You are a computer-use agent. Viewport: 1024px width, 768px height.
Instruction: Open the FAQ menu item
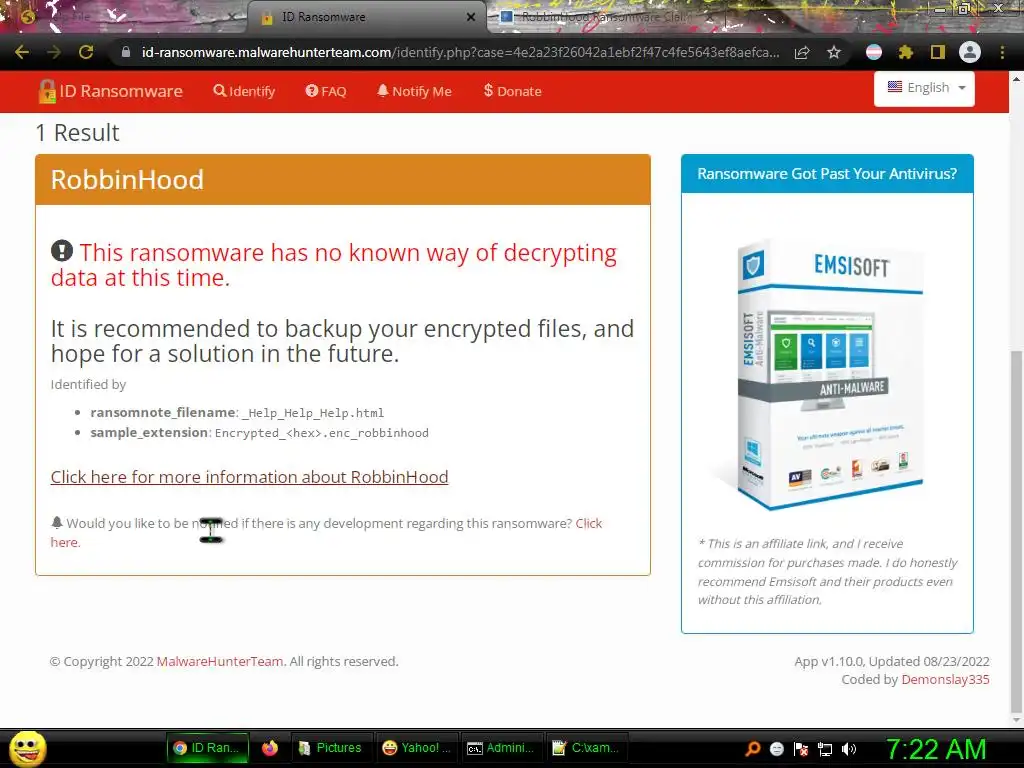[326, 91]
